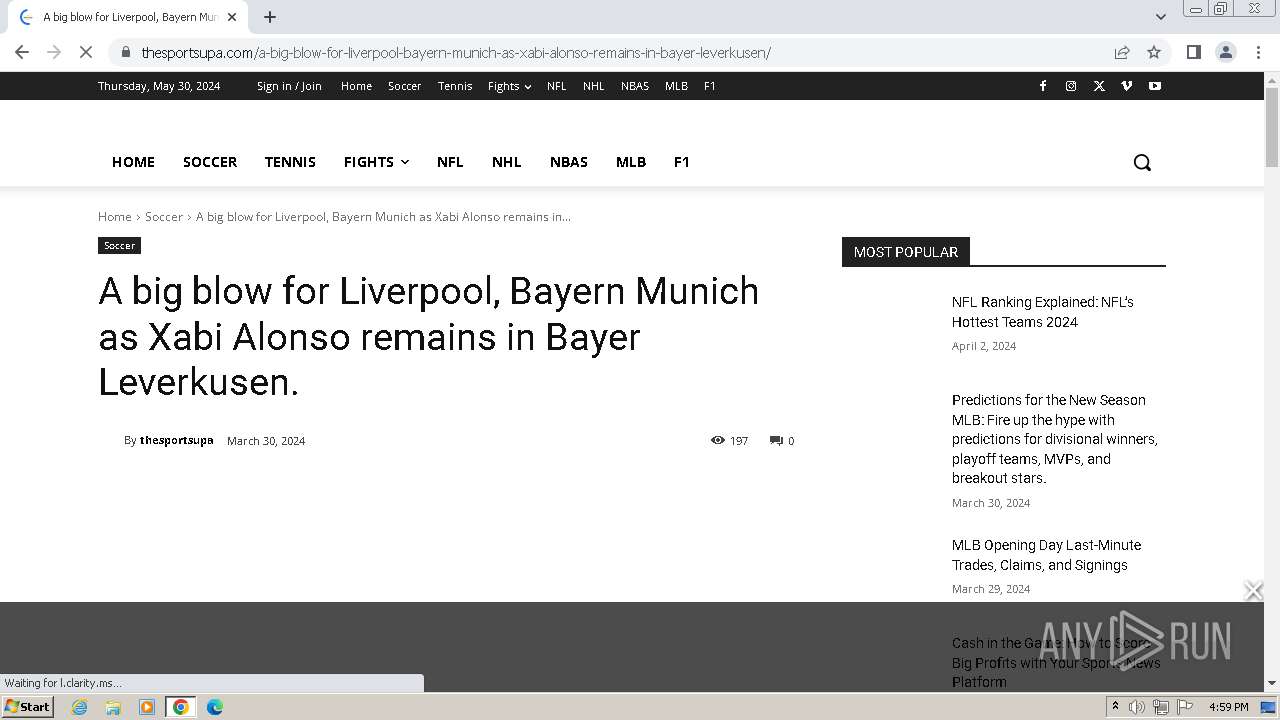Screen dimensions: 1280x720
Task: Open Soccer link in top bar
Action: click(x=405, y=86)
